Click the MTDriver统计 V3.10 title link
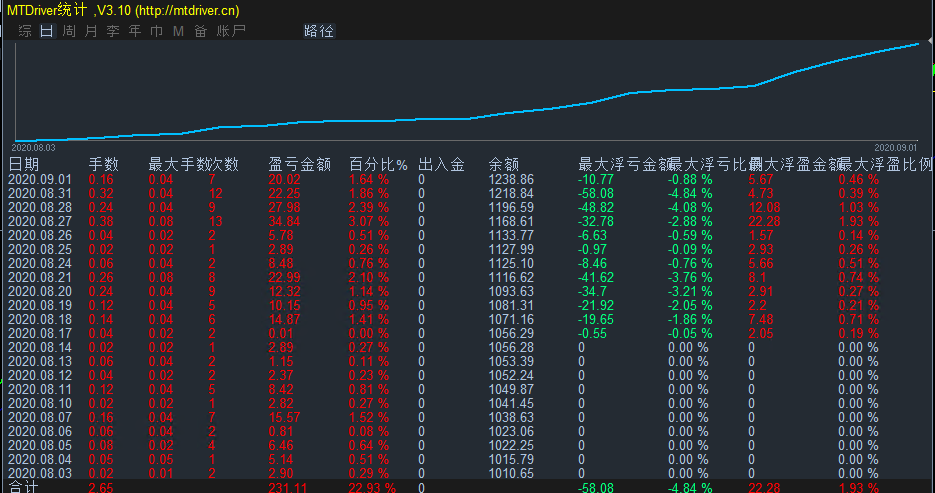This screenshot has height=493, width=935. point(126,10)
